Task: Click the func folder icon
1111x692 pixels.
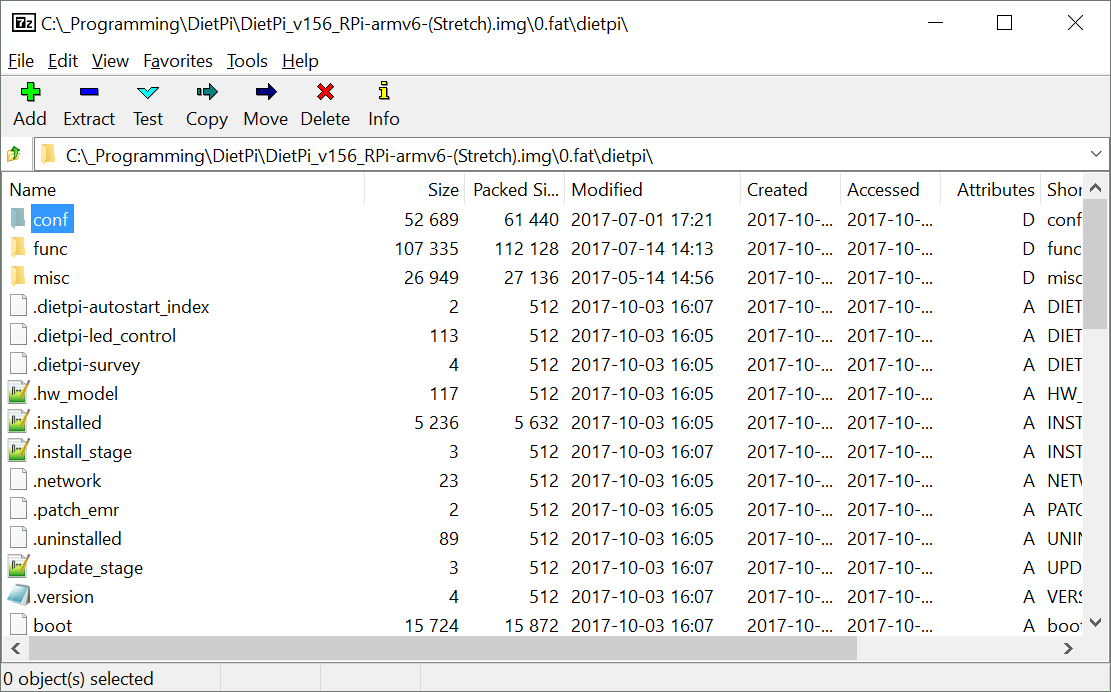Action: pos(18,248)
